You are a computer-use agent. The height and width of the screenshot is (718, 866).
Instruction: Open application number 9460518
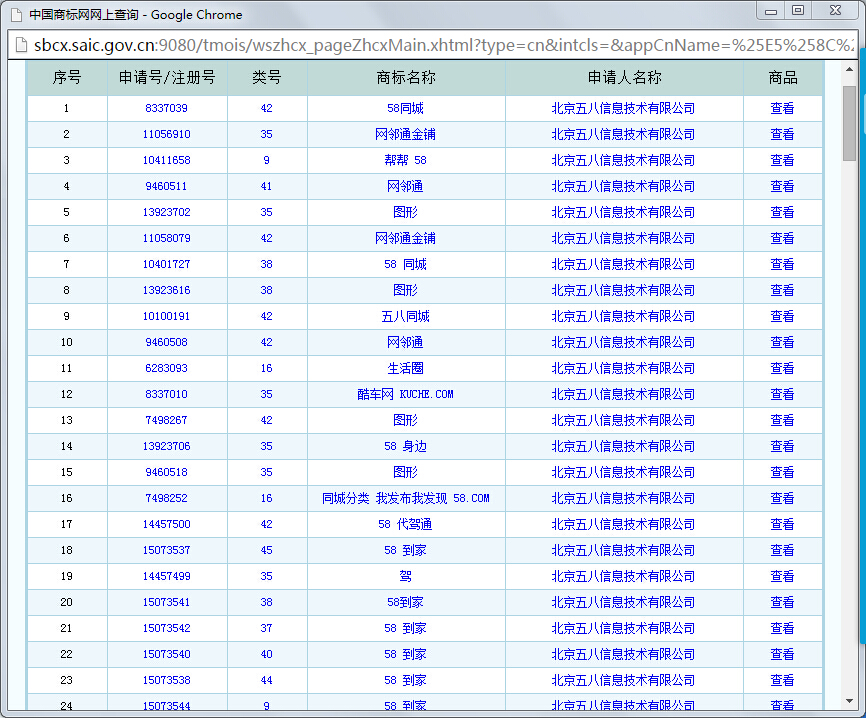(x=166, y=472)
